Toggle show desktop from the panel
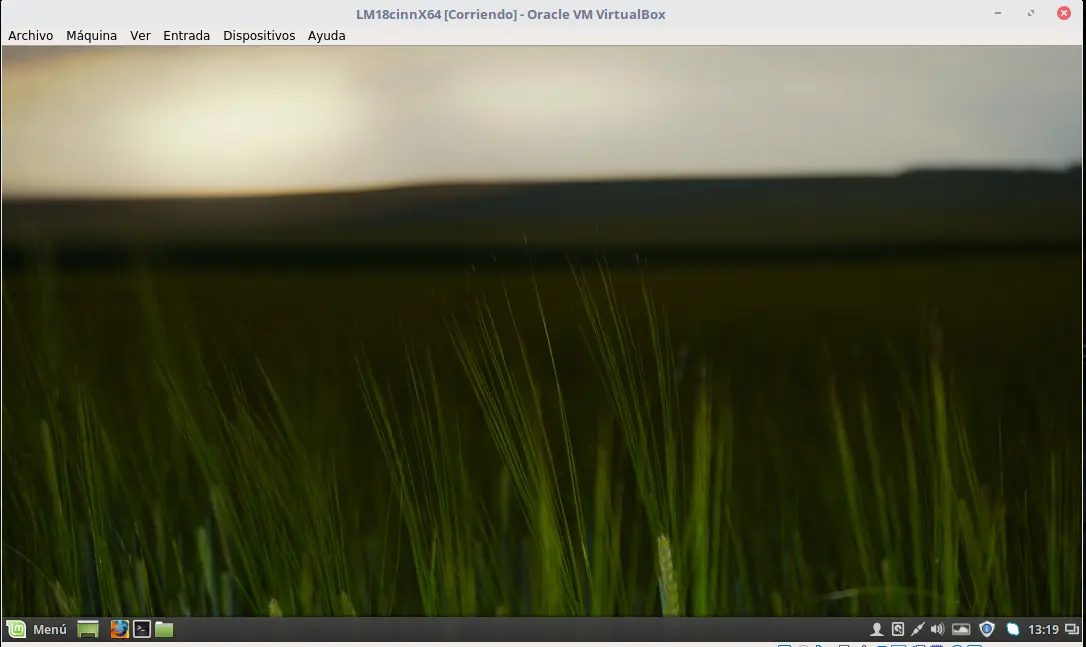The image size is (1086, 647). pos(87,629)
